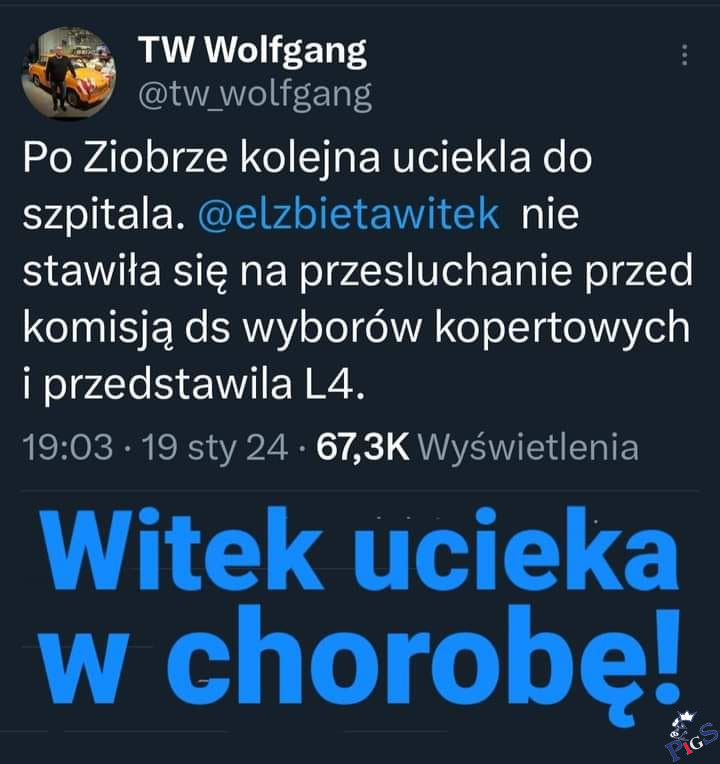720x764 pixels.
Task: Click the PiGS watermark logo
Action: (691, 736)
